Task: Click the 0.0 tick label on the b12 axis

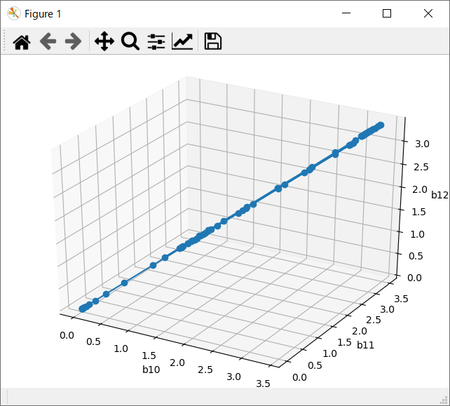Action: click(x=415, y=278)
